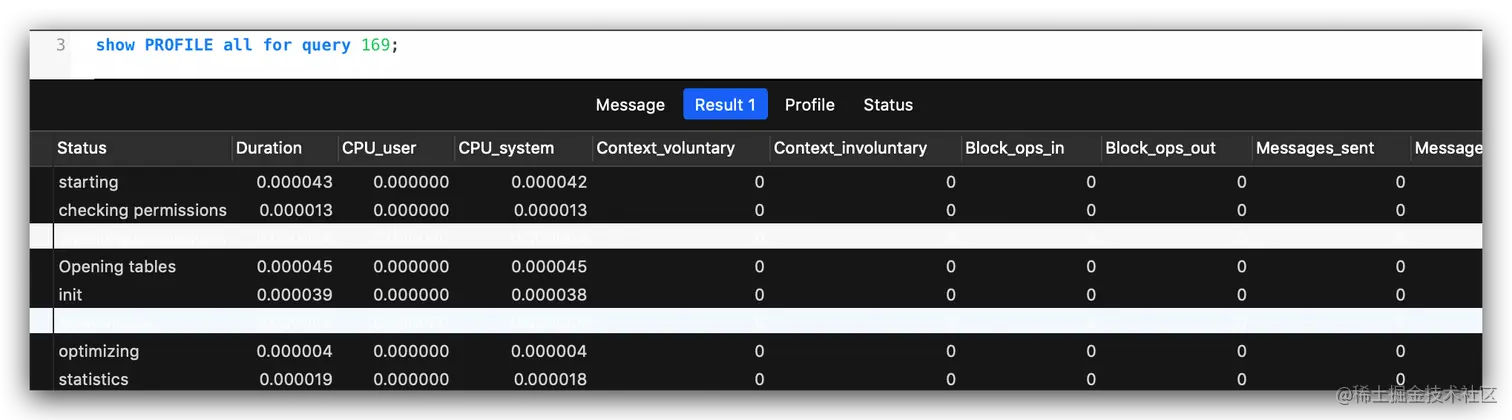Click Duration 0.000004 in the optimizing row
Viewport: 1512px width, 420px height.
click(x=294, y=351)
